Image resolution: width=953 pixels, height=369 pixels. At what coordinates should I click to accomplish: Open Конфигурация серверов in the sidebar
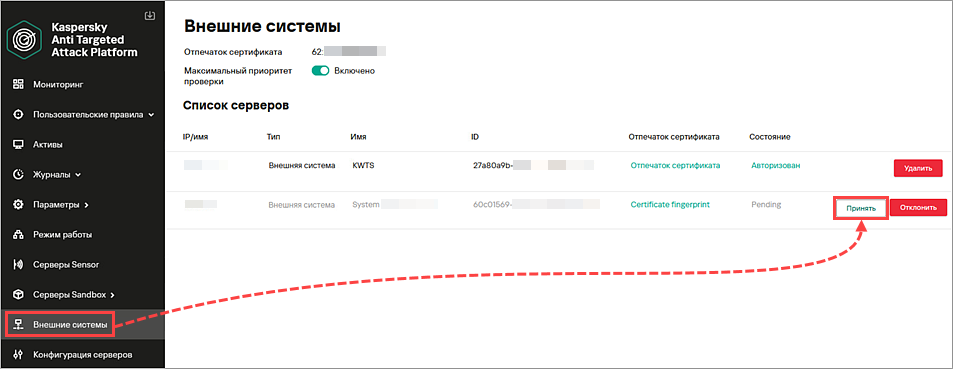(82, 355)
